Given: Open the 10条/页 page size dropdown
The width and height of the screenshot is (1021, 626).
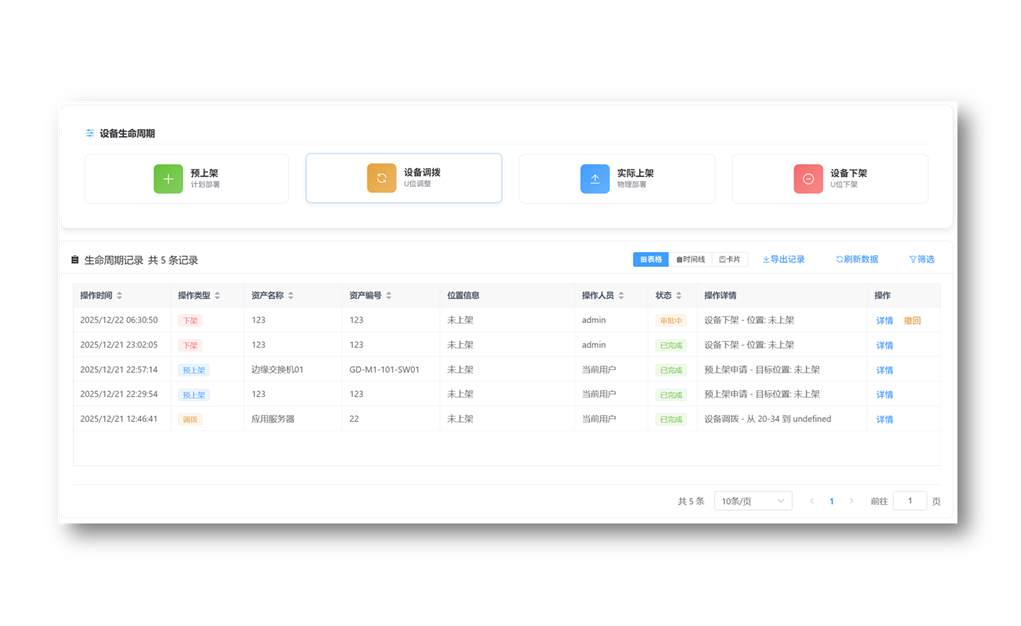Looking at the screenshot, I should click(753, 501).
